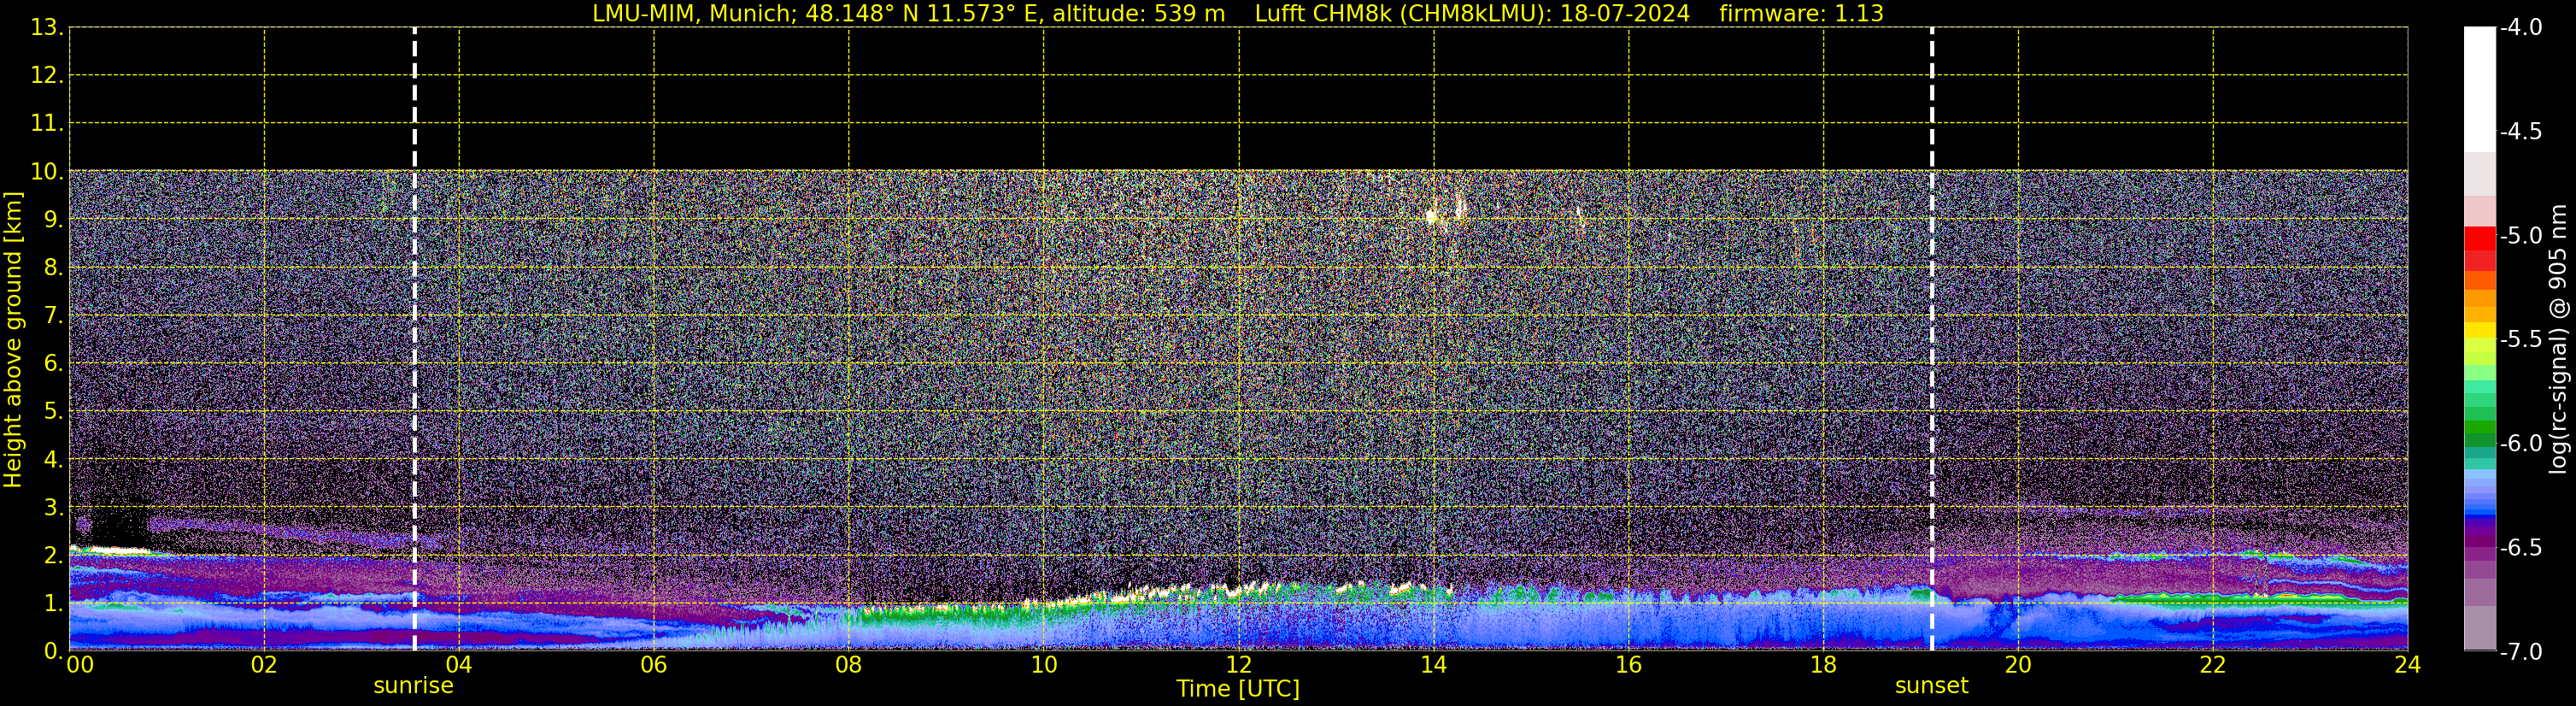Click the 3. height axis tick label
The height and width of the screenshot is (706, 2576).
click(x=53, y=508)
